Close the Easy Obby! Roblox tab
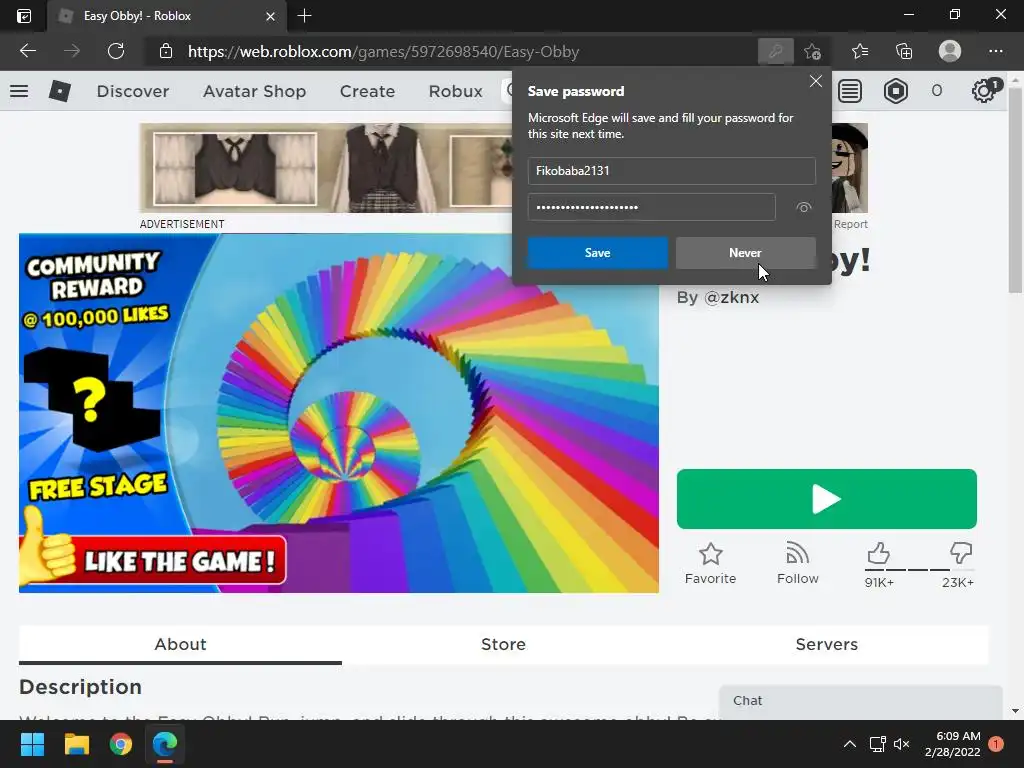The width and height of the screenshot is (1024, 768). click(270, 16)
